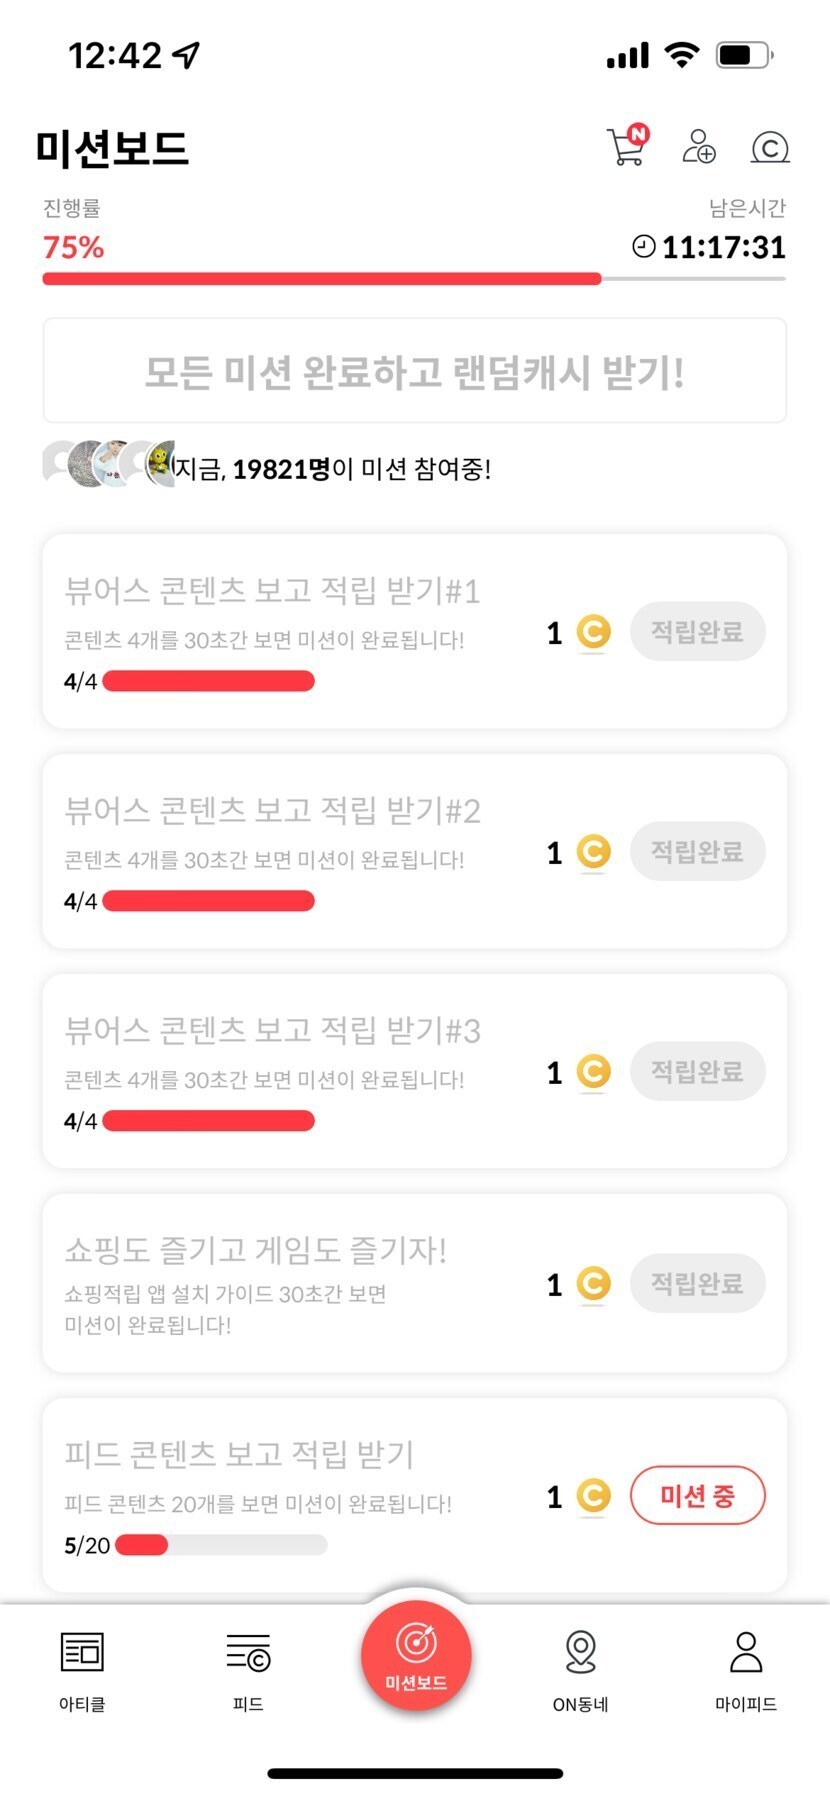The width and height of the screenshot is (830, 1796).
Task: Tap '적립완료' button for viewers mission #1
Action: (x=697, y=632)
